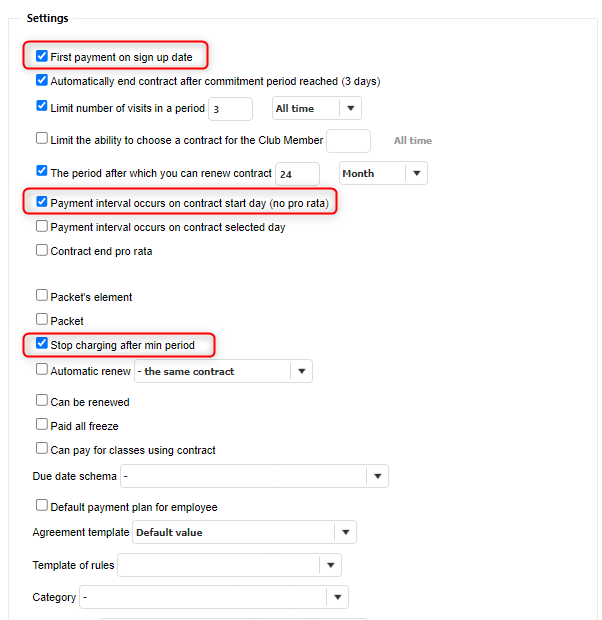Disable Limit number of visits in a period
This screenshot has height=620, width=602.
click(42, 106)
